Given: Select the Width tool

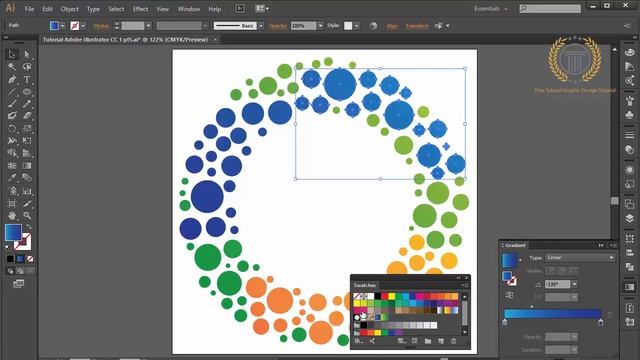Looking at the screenshot, I should coord(11,141).
